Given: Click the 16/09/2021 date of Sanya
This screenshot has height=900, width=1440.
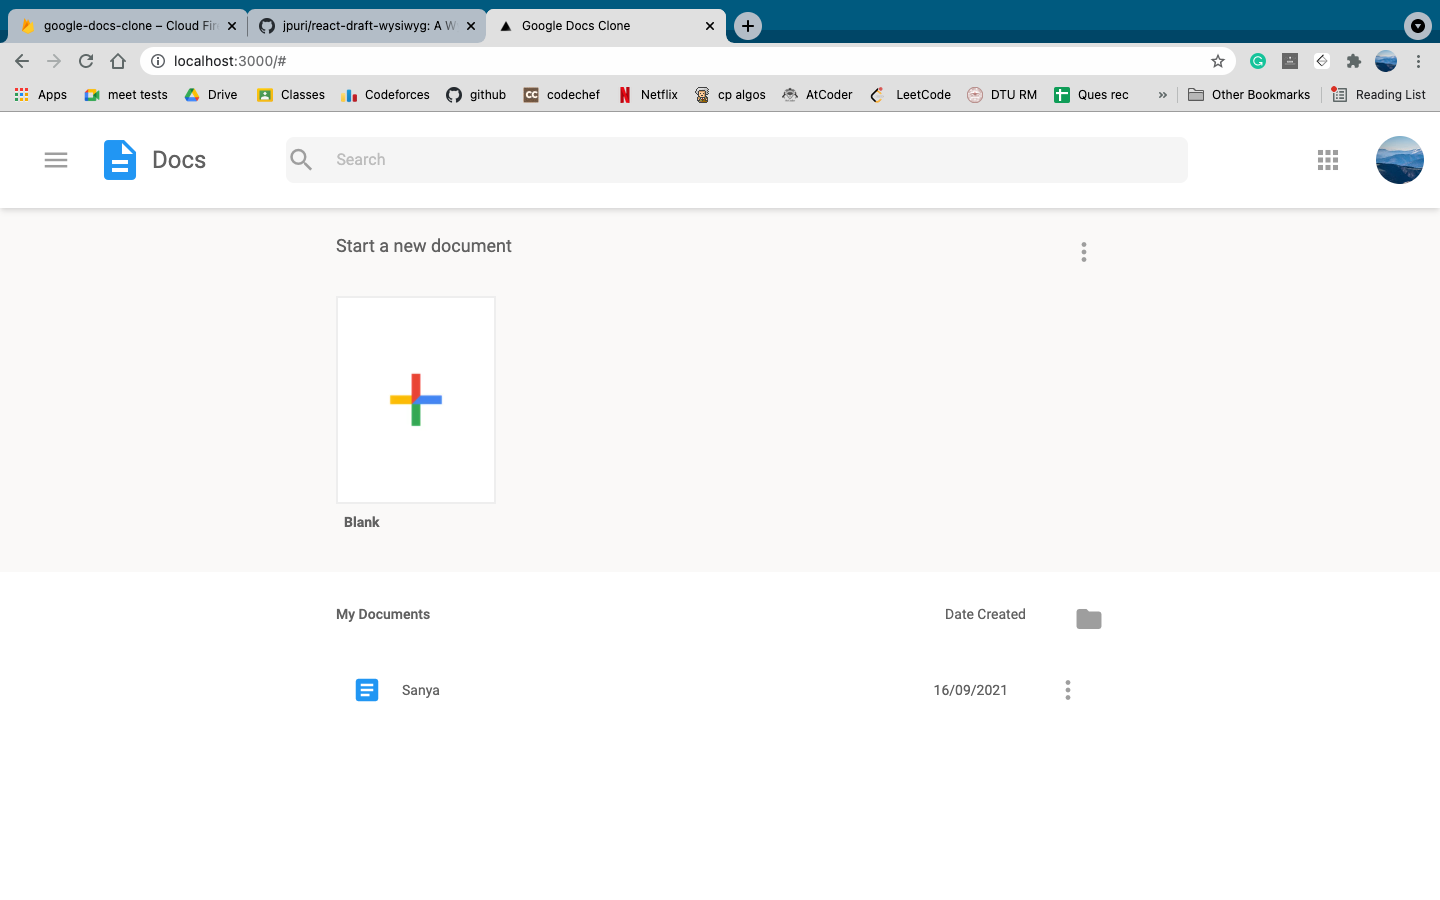Looking at the screenshot, I should coord(970,690).
